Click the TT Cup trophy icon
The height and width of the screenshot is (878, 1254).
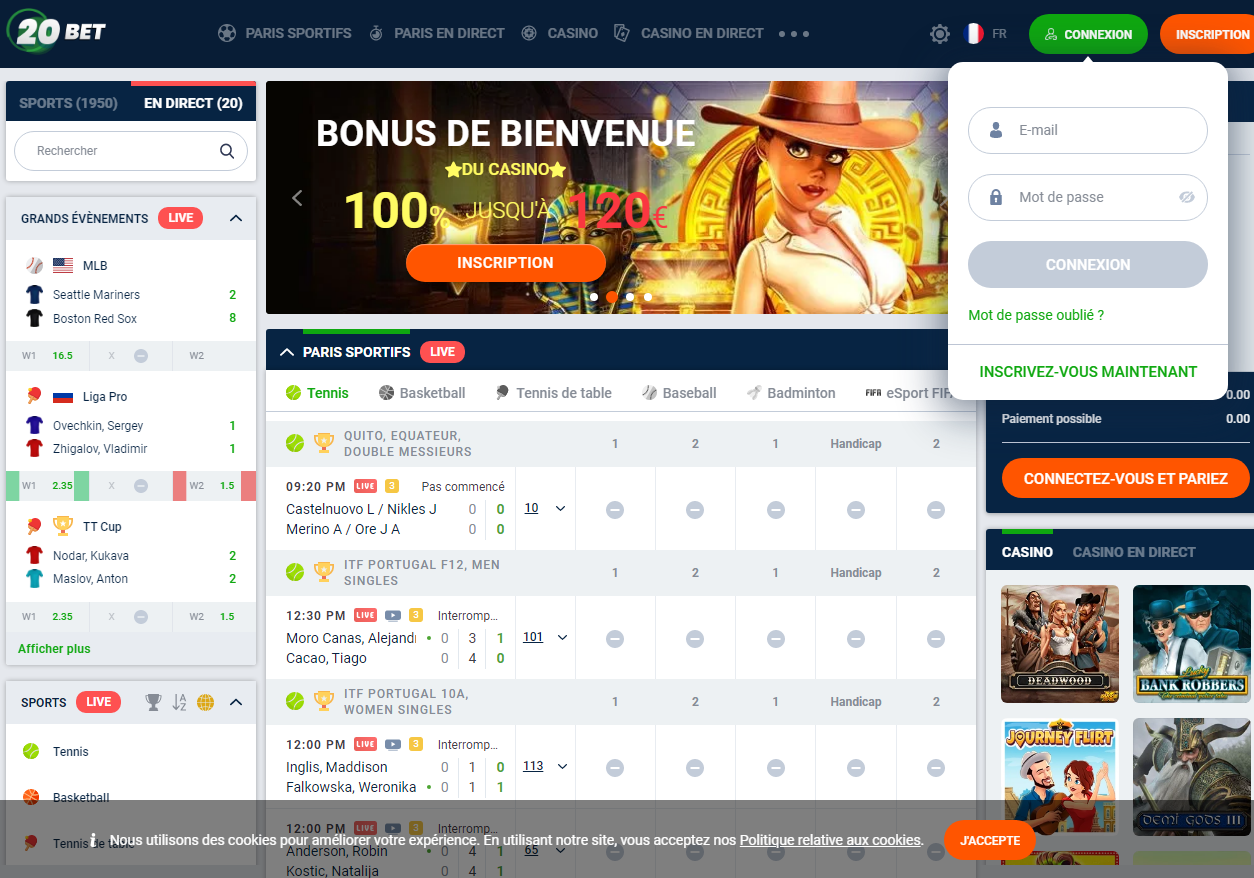pyautogui.click(x=63, y=526)
